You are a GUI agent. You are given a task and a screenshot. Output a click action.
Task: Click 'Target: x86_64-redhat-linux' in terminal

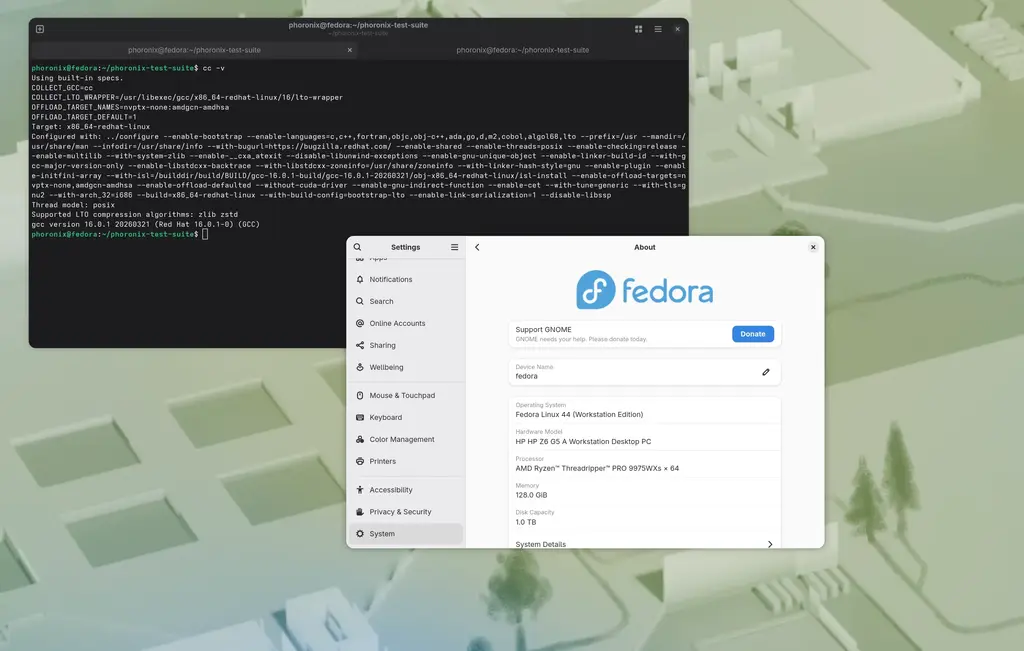[91, 127]
